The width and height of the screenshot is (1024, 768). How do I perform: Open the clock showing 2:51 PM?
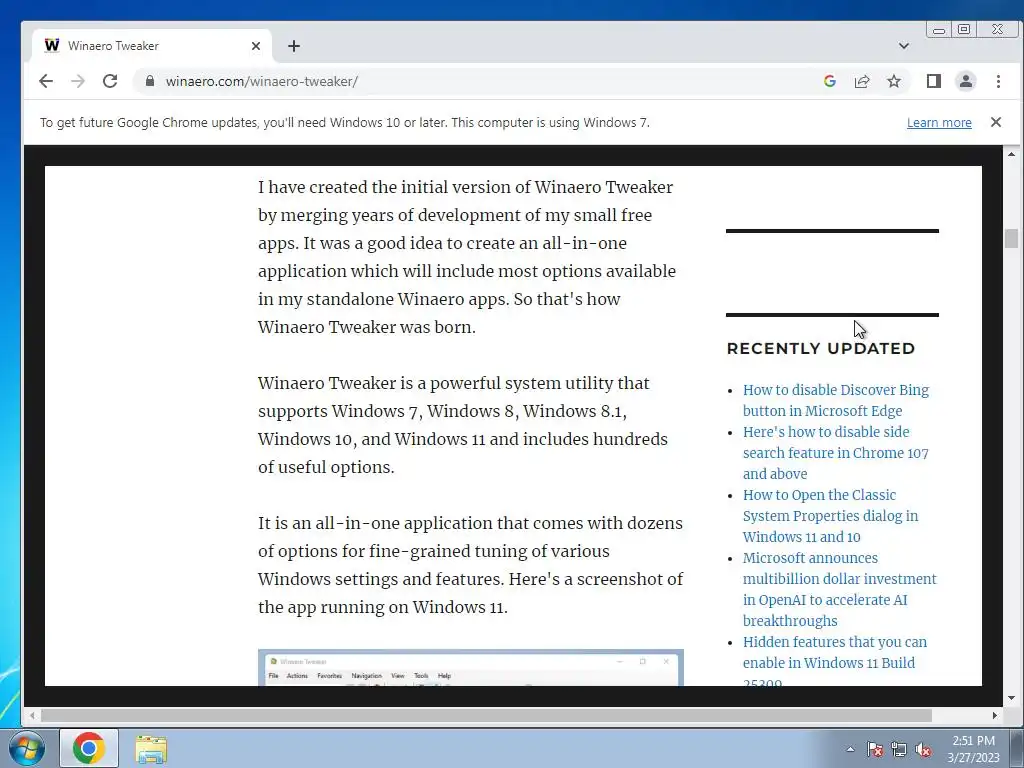pyautogui.click(x=974, y=749)
